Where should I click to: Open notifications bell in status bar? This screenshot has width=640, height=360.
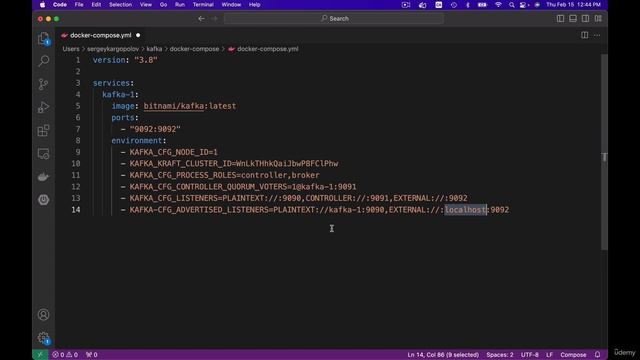tap(597, 355)
